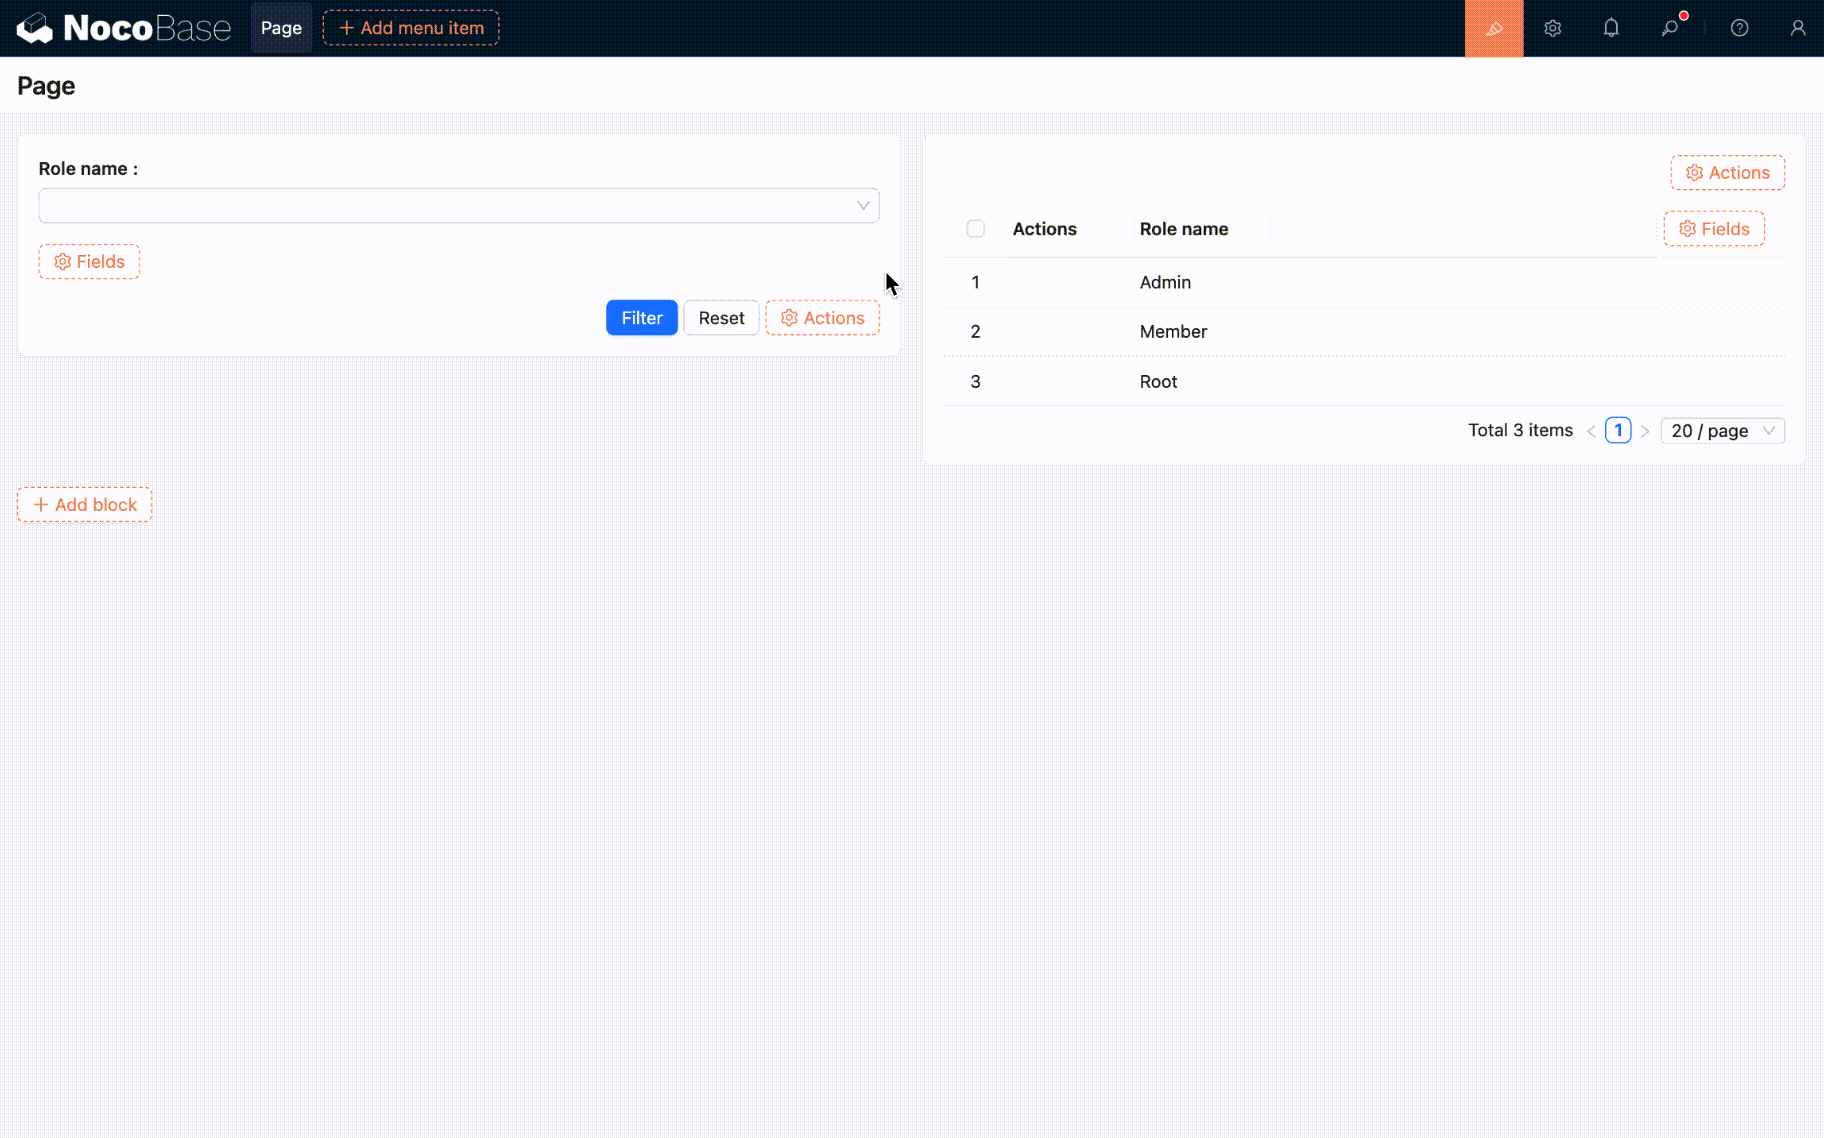This screenshot has height=1138, width=1824.
Task: Click the NocoBase logo
Action: [x=124, y=28]
